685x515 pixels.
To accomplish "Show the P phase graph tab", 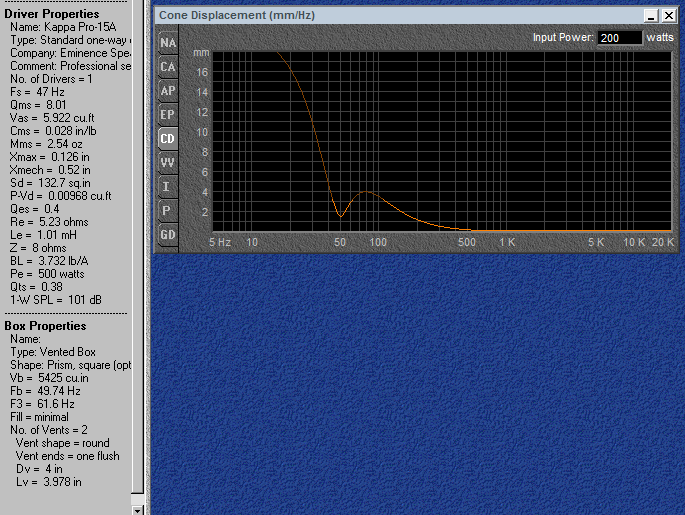I will tap(168, 211).
